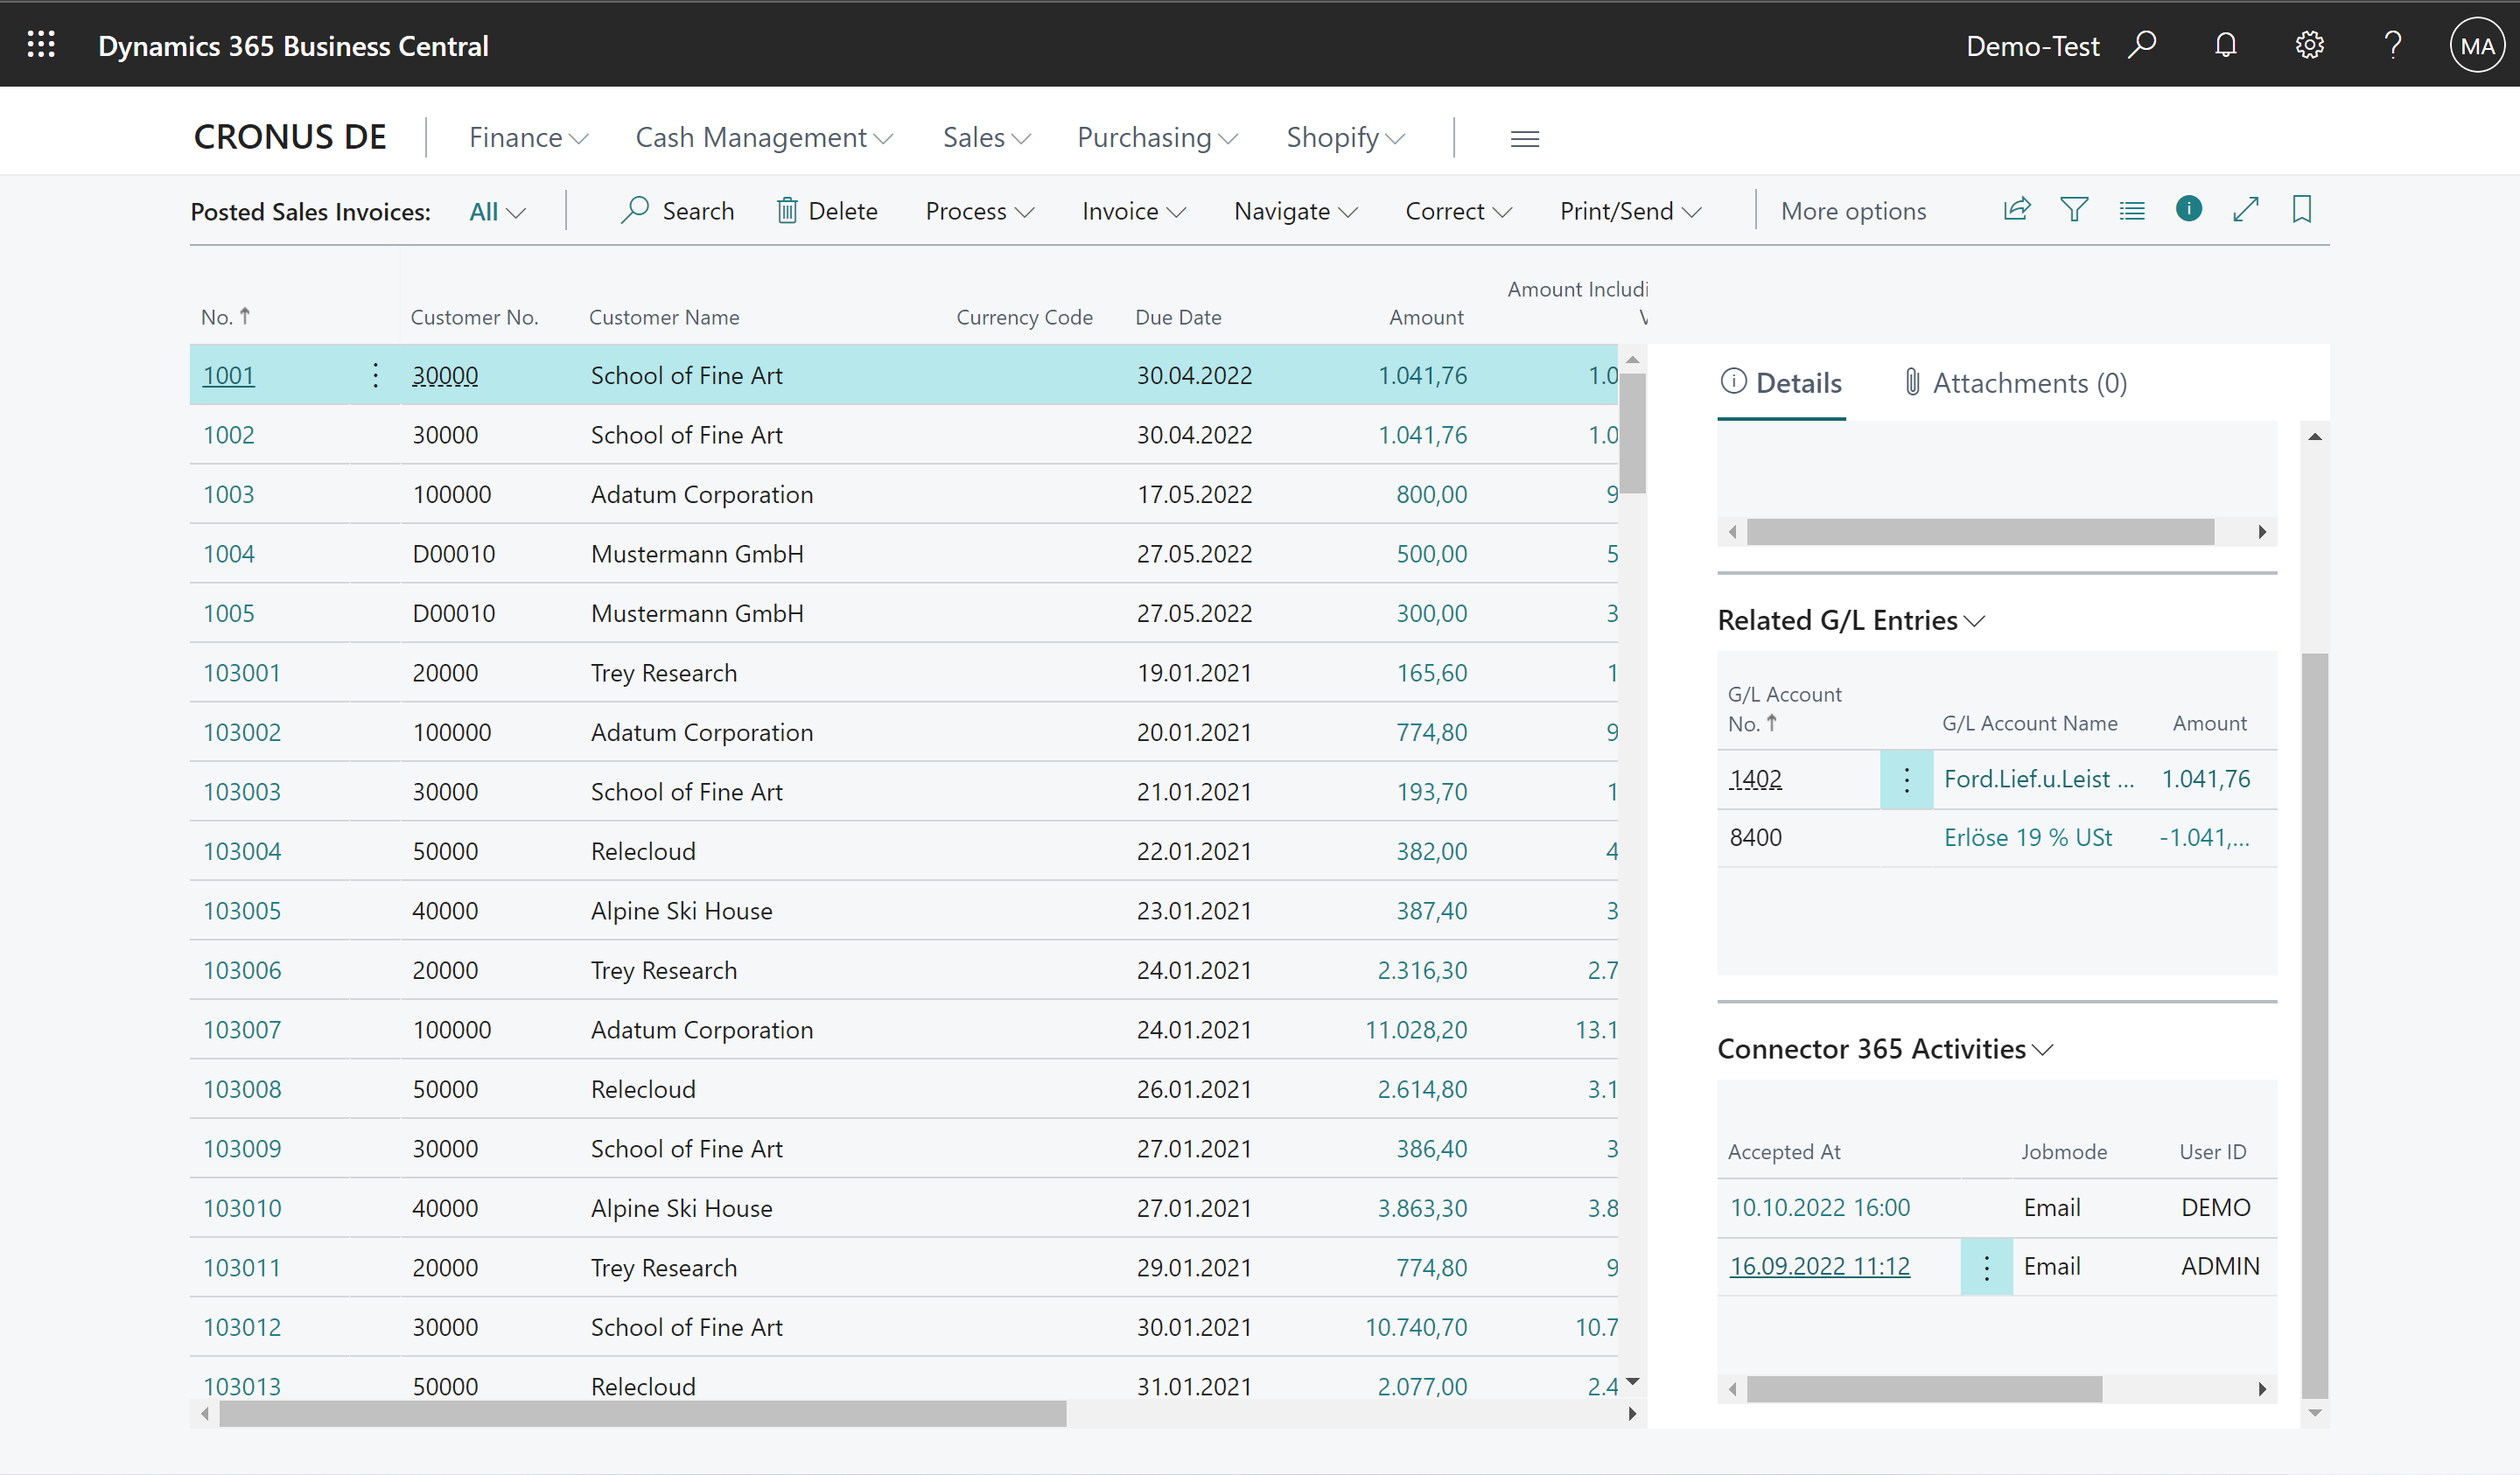This screenshot has height=1475, width=2520.
Task: Open posted invoice 103013 link
Action: click(x=242, y=1387)
